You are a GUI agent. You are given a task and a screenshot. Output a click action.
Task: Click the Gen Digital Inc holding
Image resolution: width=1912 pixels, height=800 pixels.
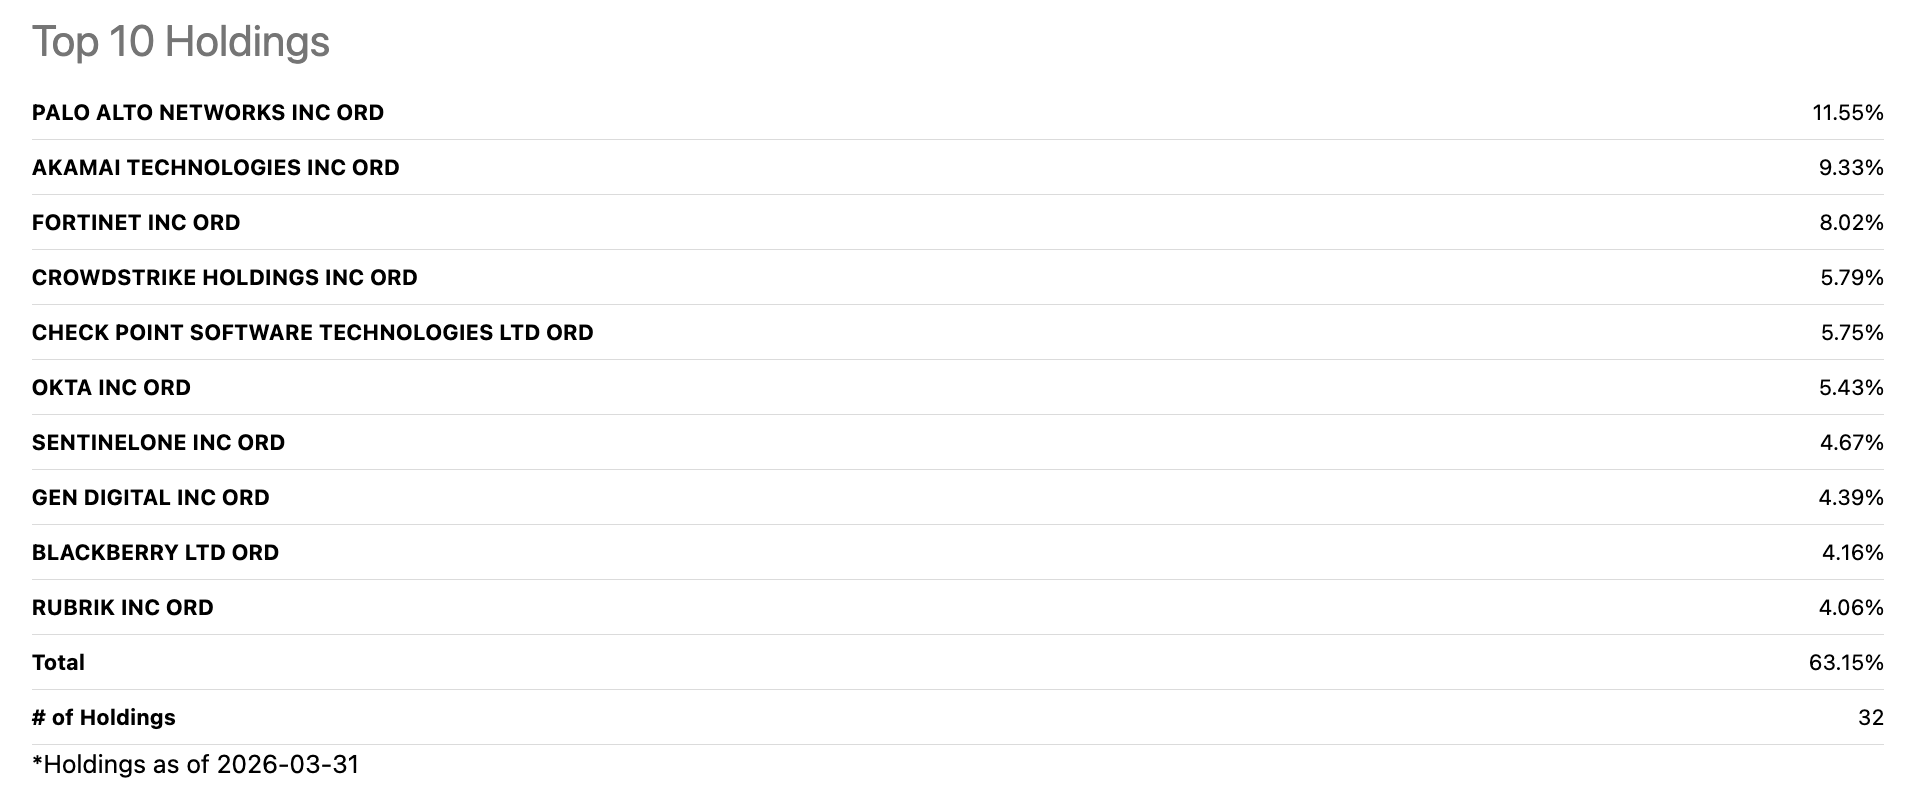click(x=151, y=498)
